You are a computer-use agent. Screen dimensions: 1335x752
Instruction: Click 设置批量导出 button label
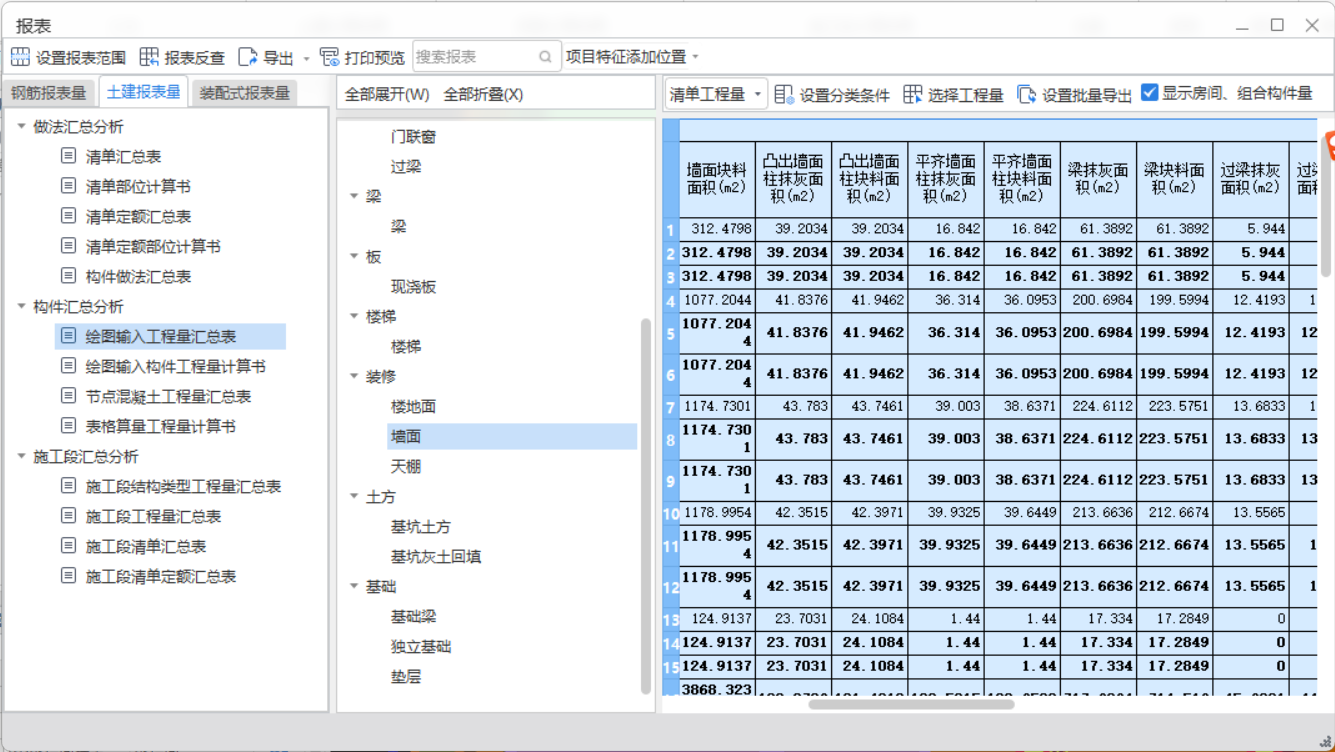[1087, 95]
